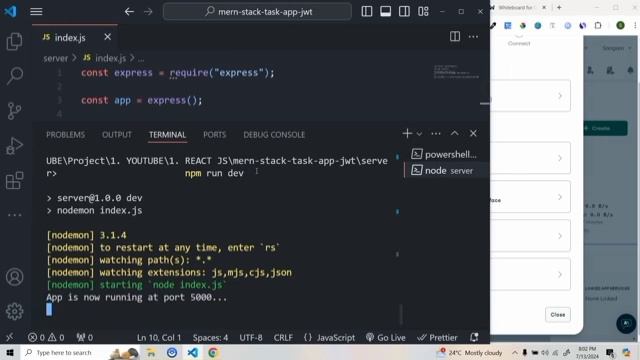Screen dimensions: 640x360
Task: Open the remote window status bar icon
Action: coord(10,337)
